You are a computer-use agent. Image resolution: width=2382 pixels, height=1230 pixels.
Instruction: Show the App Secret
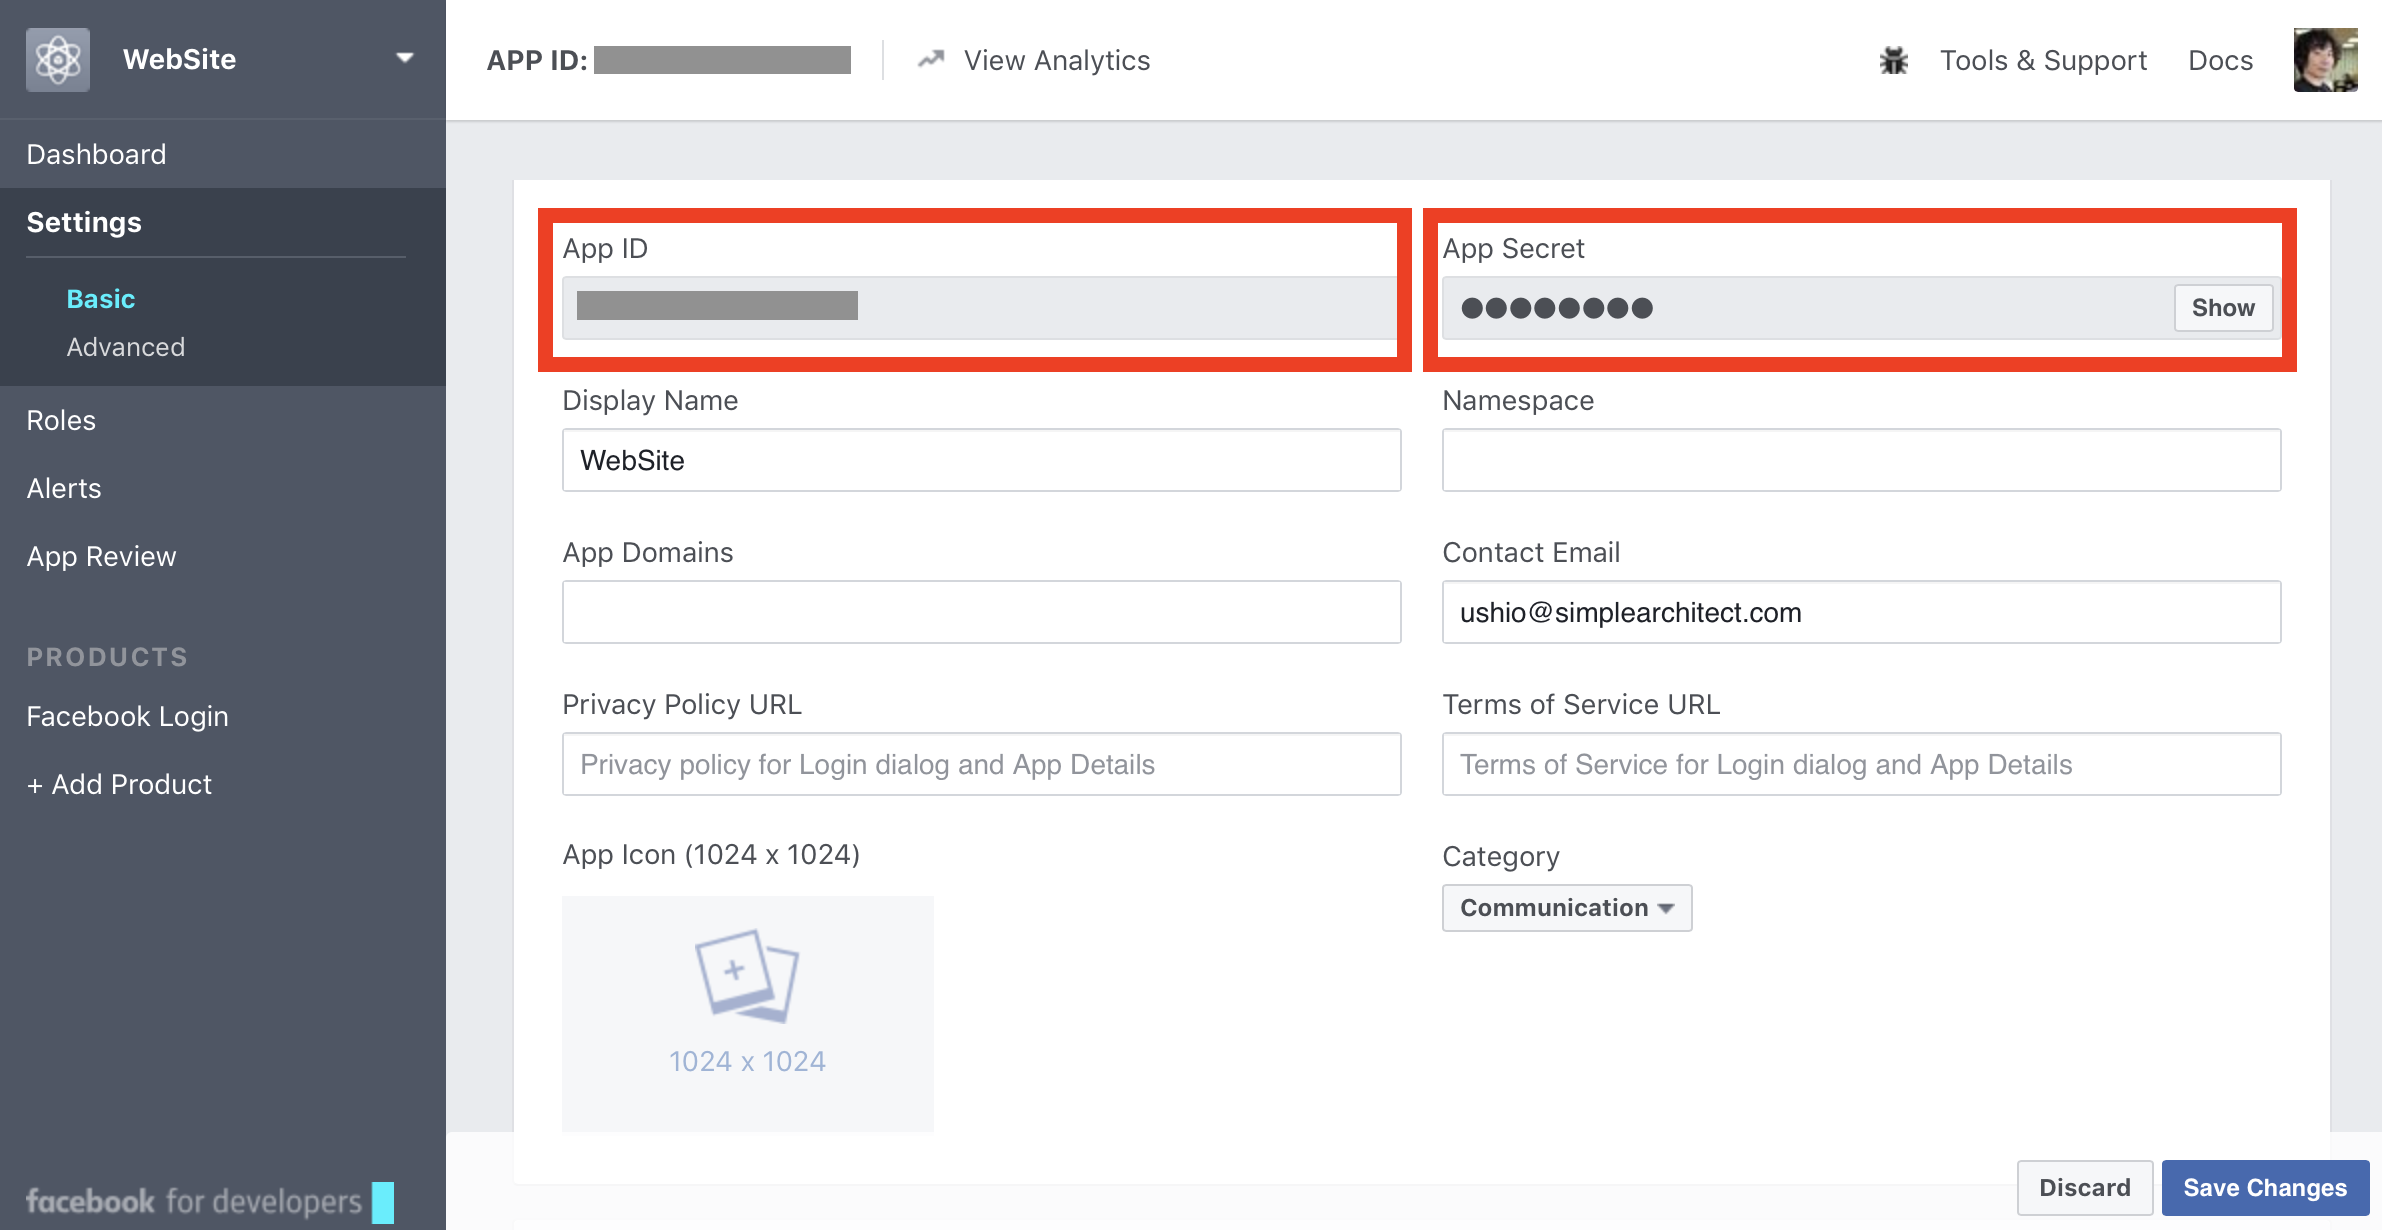[2223, 307]
